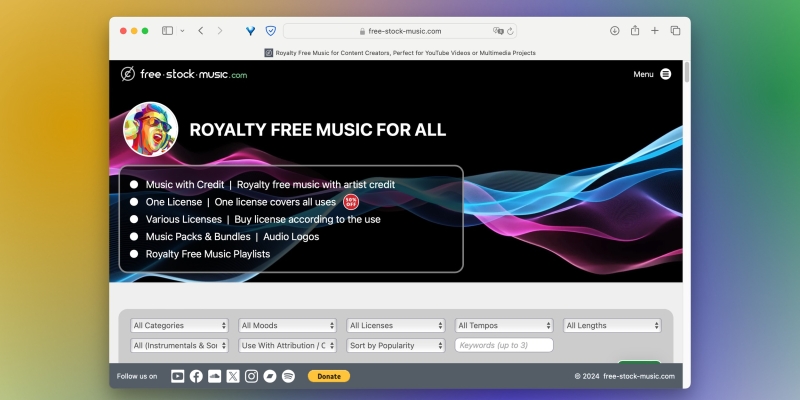Click Safari's Share icon
800x400 pixels.
click(x=635, y=31)
